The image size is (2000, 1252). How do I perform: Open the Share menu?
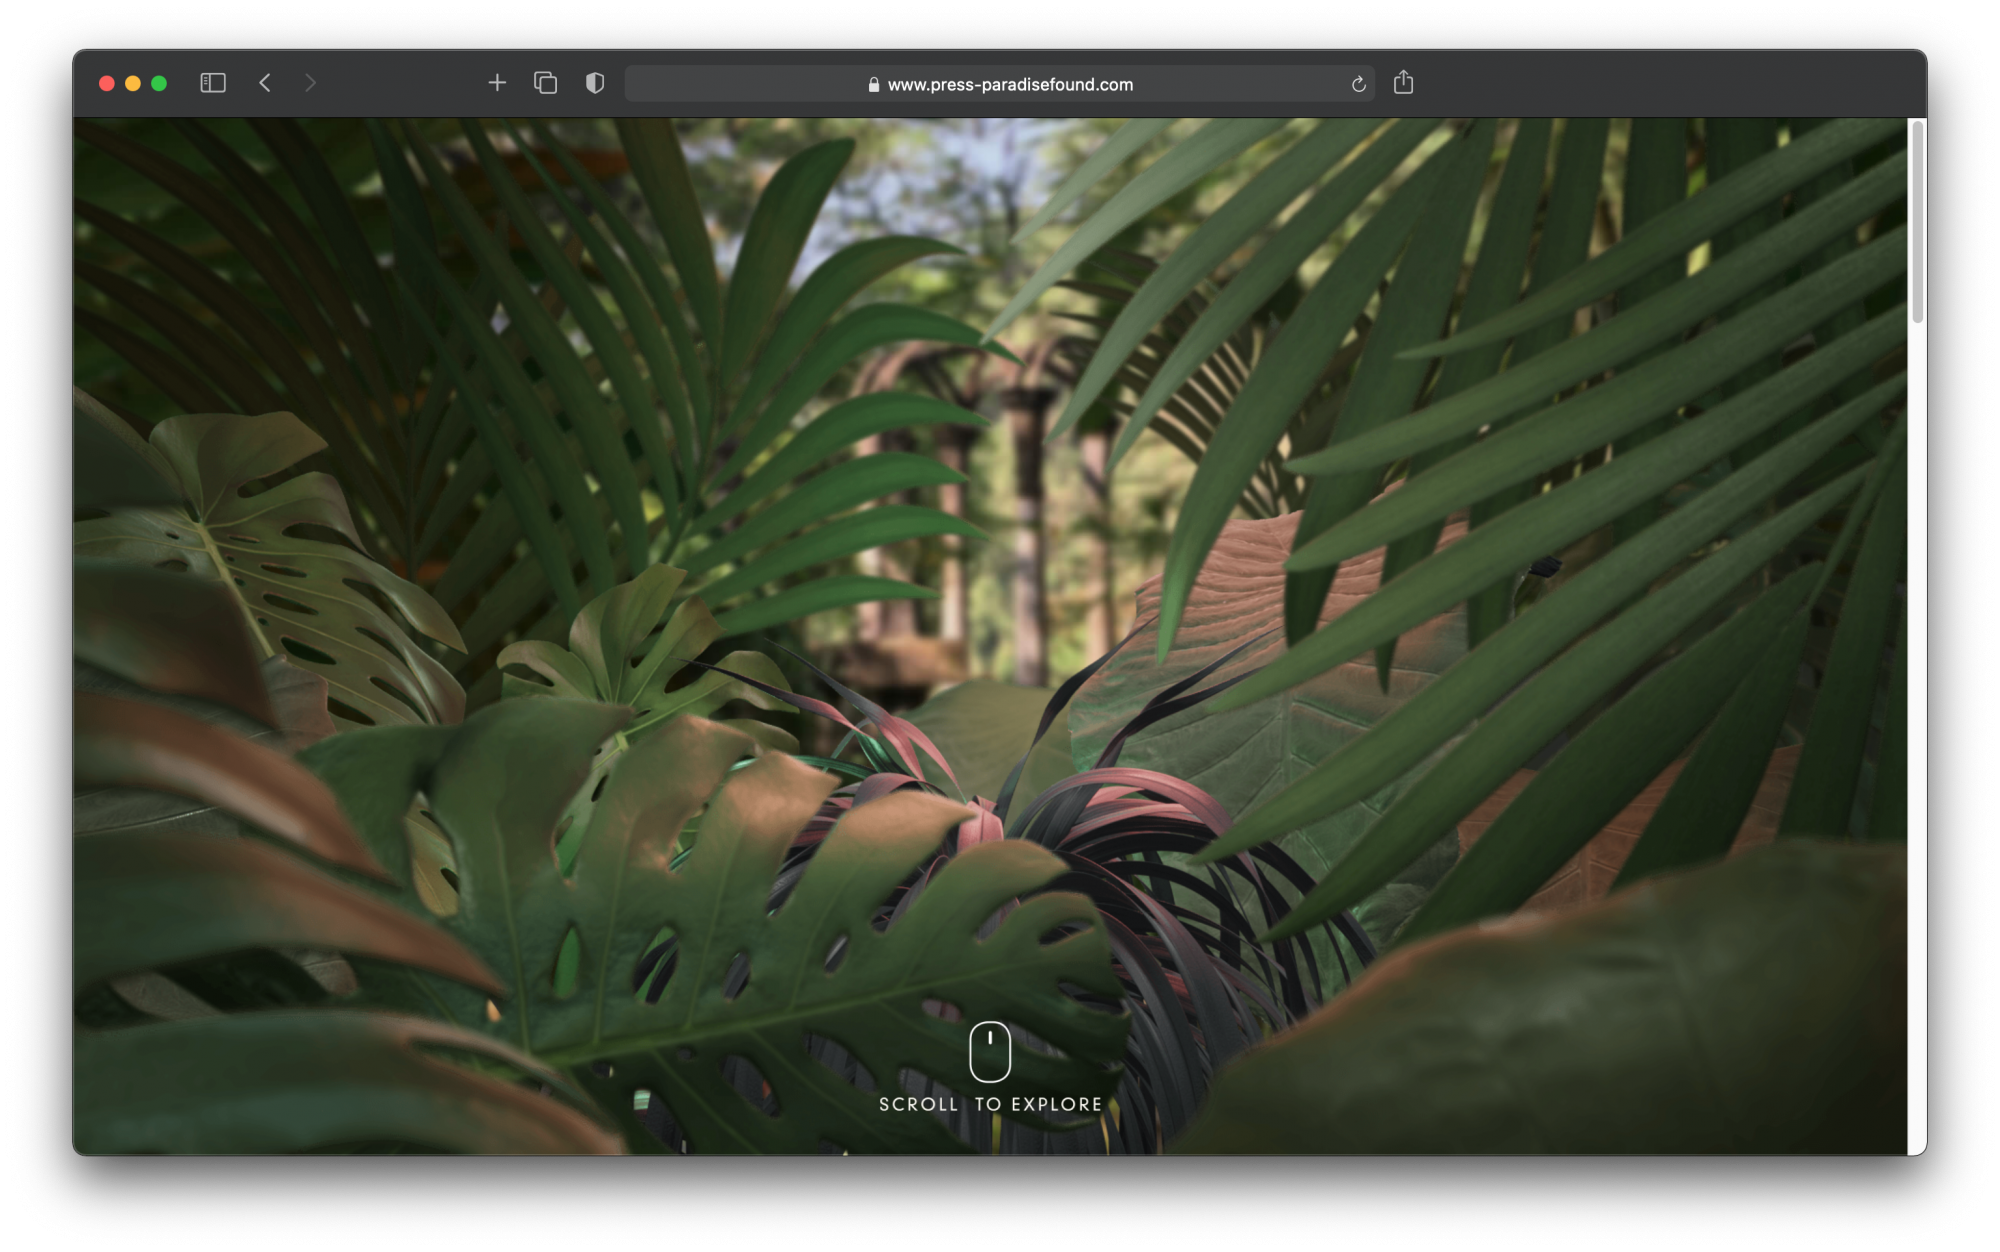[1403, 83]
